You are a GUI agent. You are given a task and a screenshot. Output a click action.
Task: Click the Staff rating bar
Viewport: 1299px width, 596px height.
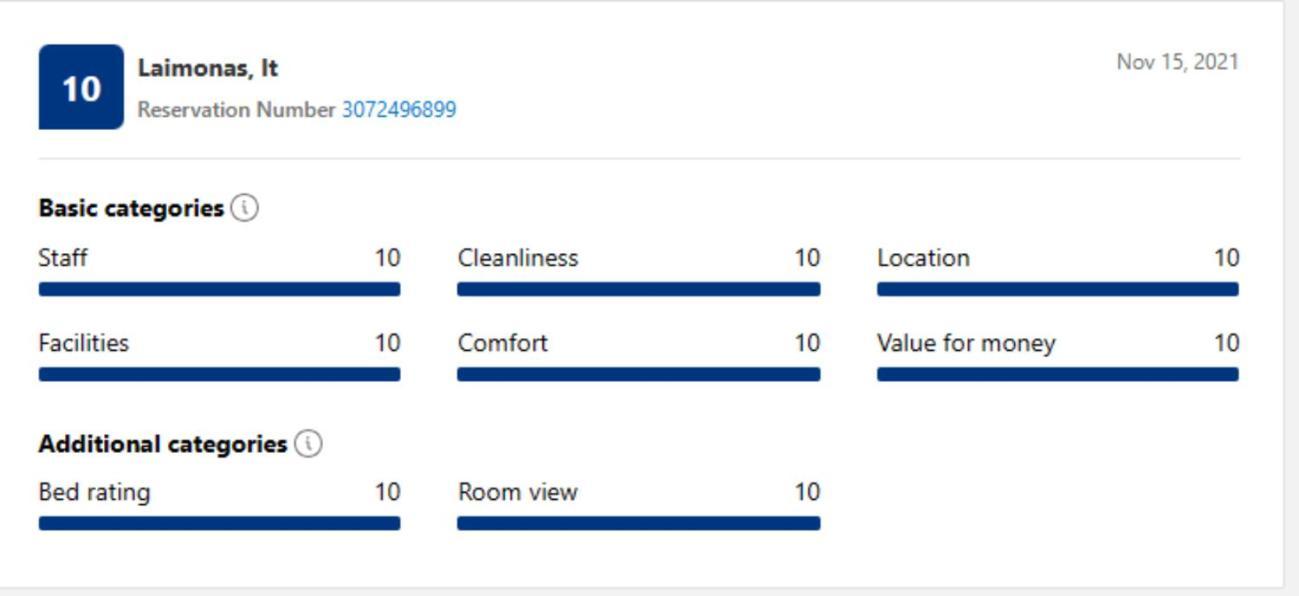click(x=219, y=289)
